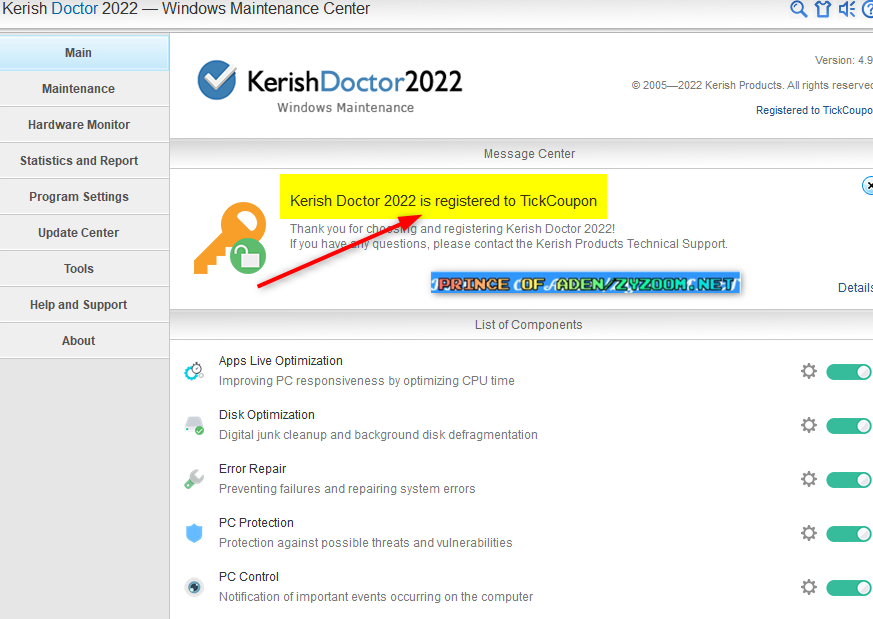Click the Apps Live Optimization icon

[194, 371]
